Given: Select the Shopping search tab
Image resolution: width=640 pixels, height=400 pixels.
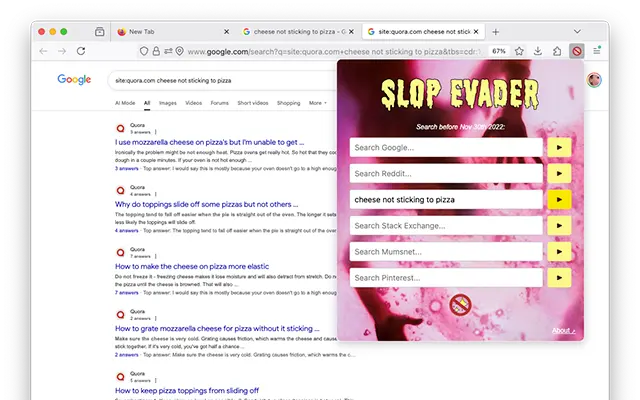Looking at the screenshot, I should pos(288,103).
